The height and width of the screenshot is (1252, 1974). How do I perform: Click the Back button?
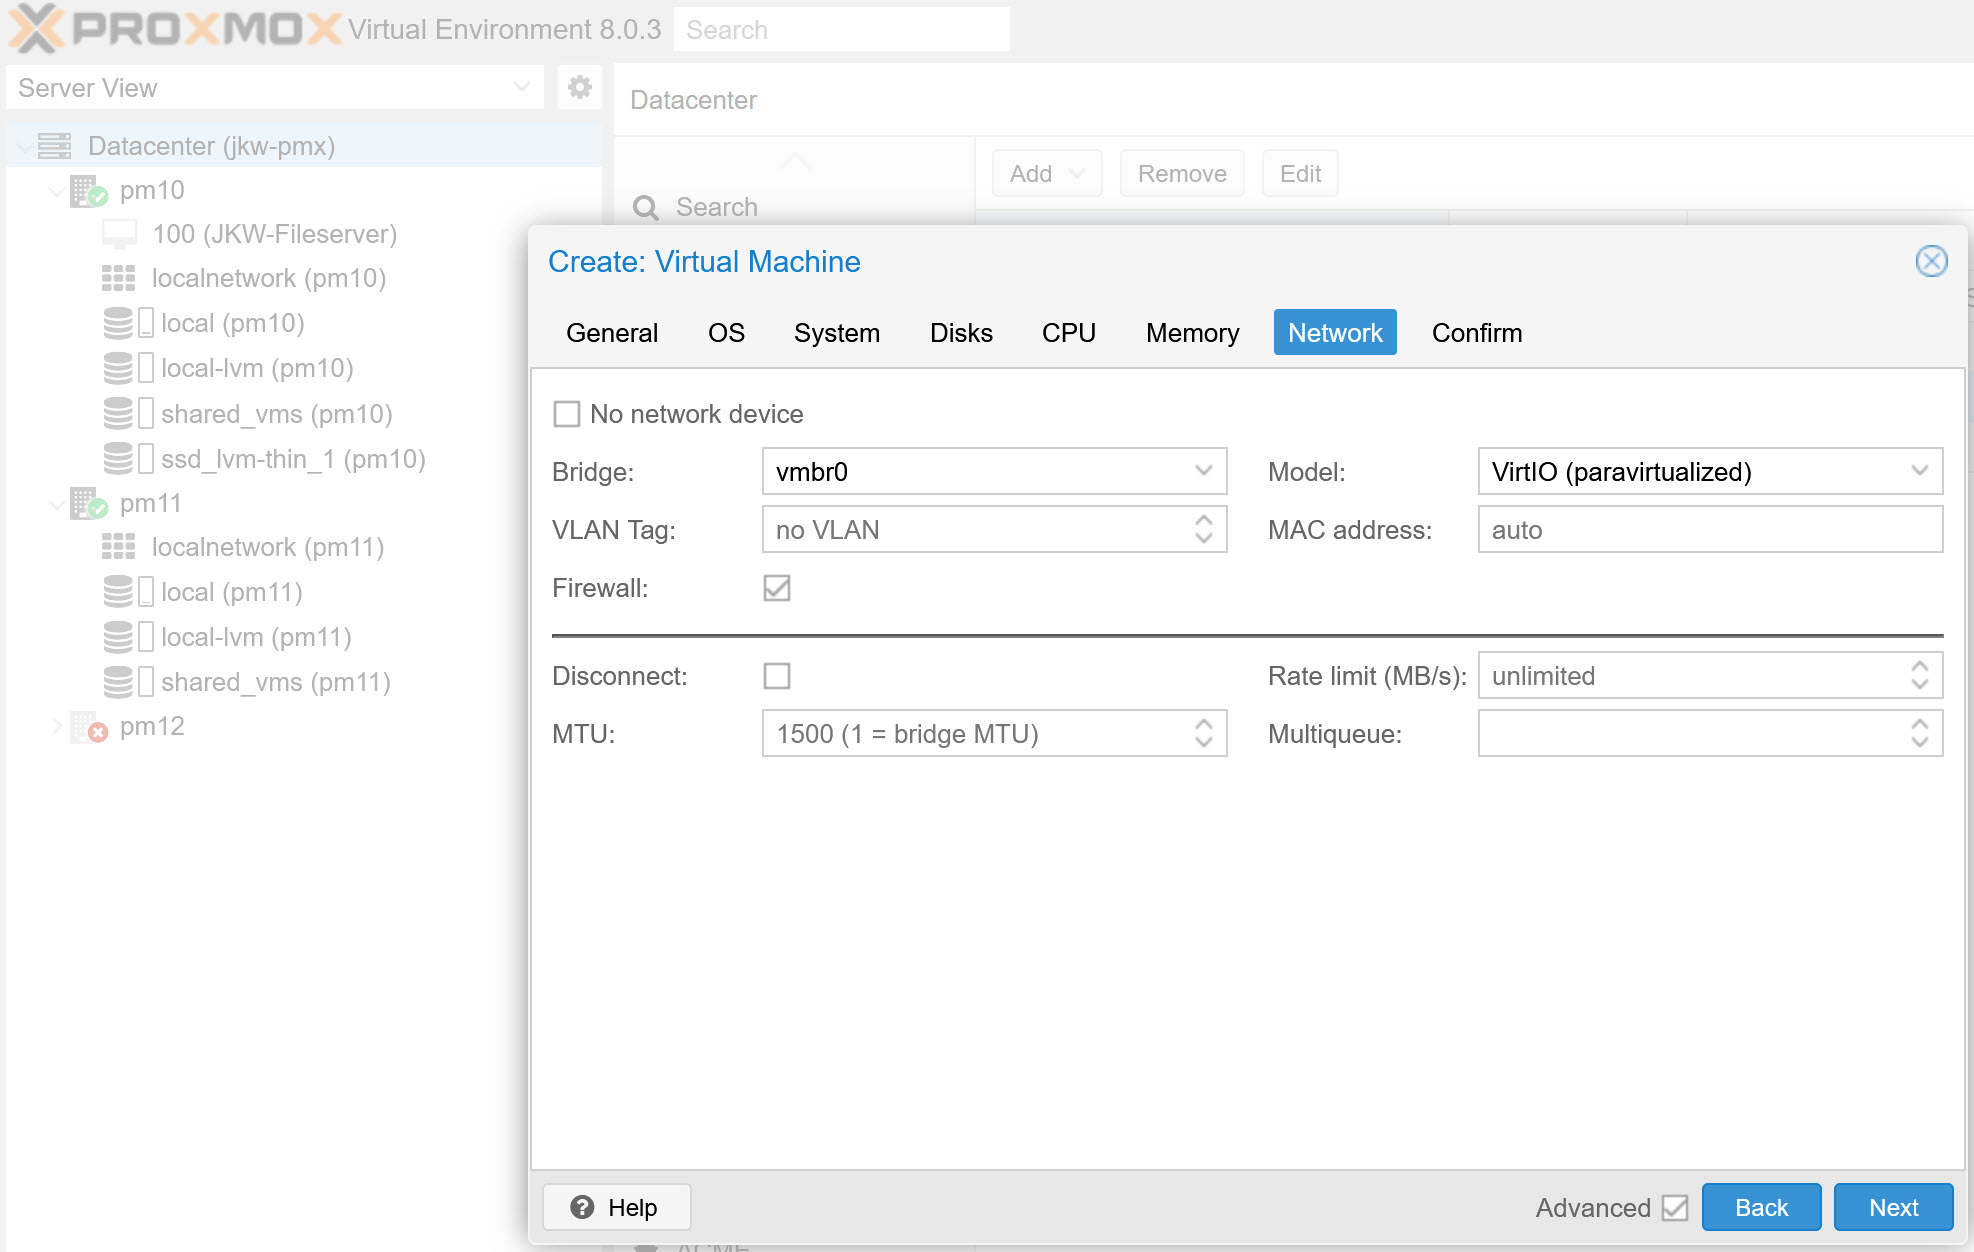tap(1760, 1207)
